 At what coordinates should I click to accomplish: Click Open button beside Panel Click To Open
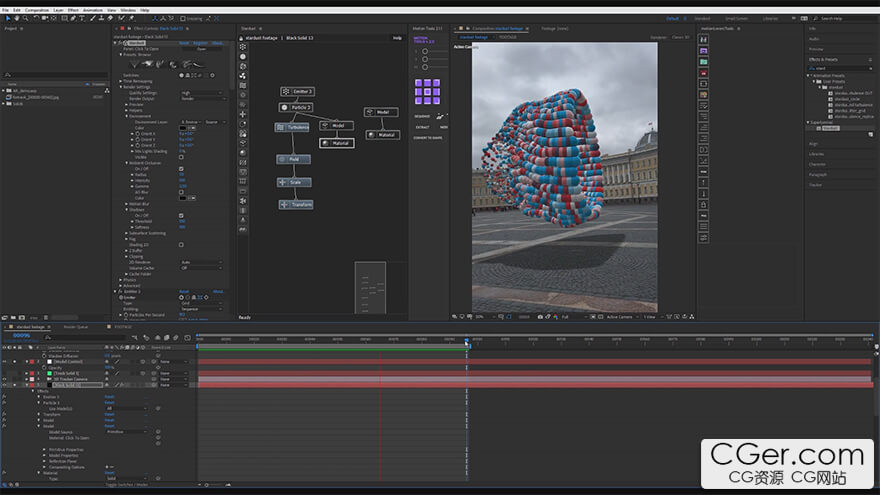pos(202,49)
